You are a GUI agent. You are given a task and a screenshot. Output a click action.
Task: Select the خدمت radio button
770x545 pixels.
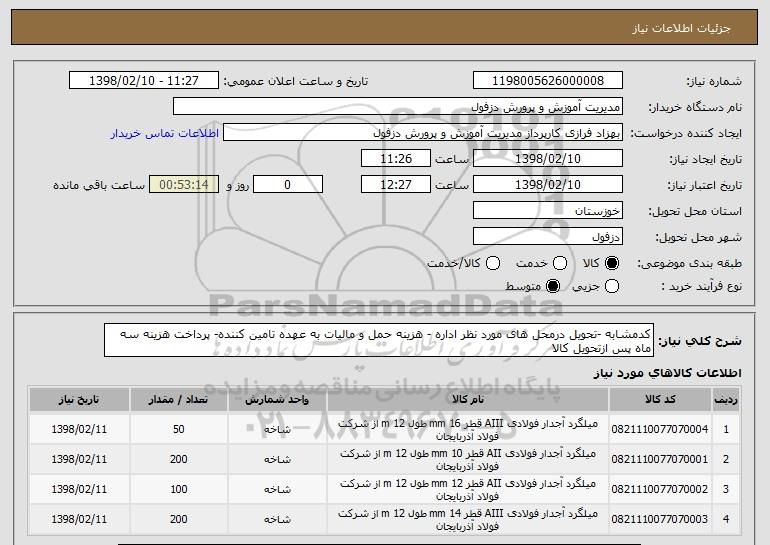560,264
